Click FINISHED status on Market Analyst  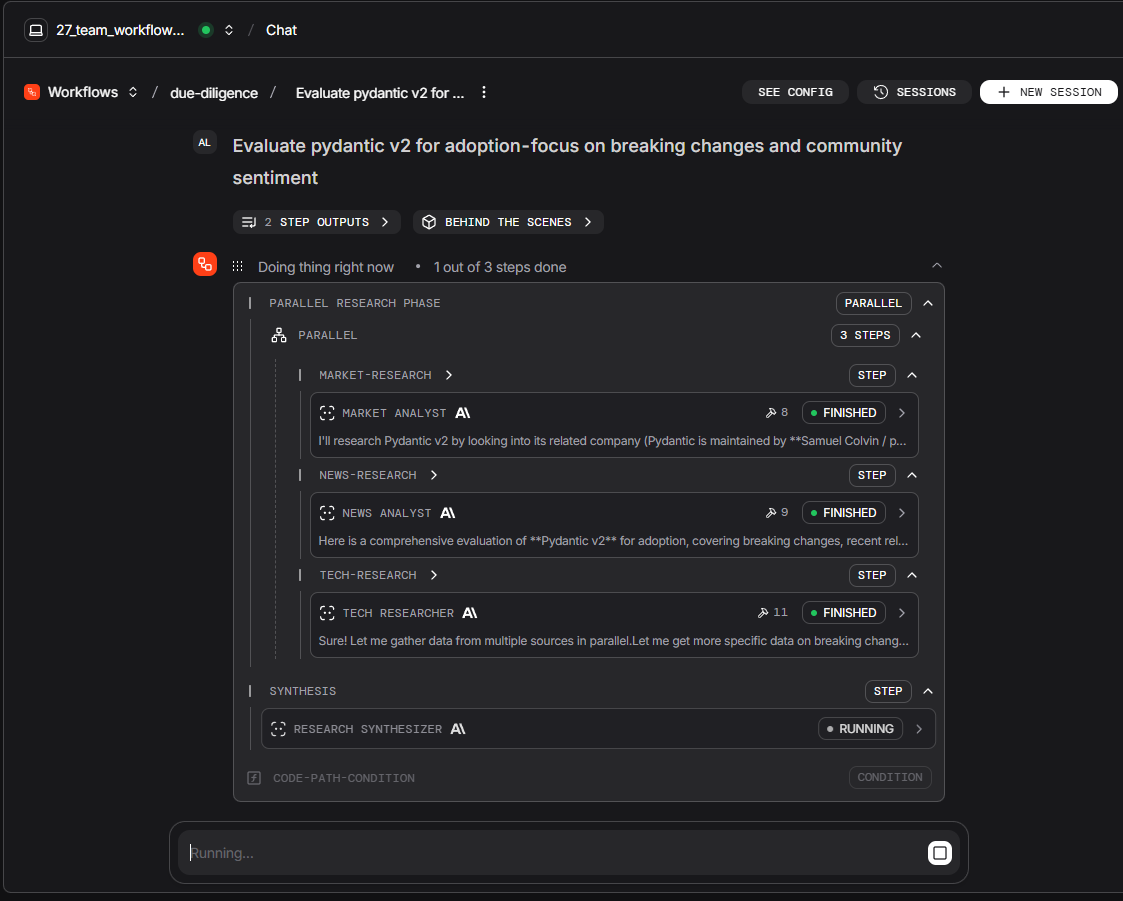tap(844, 413)
